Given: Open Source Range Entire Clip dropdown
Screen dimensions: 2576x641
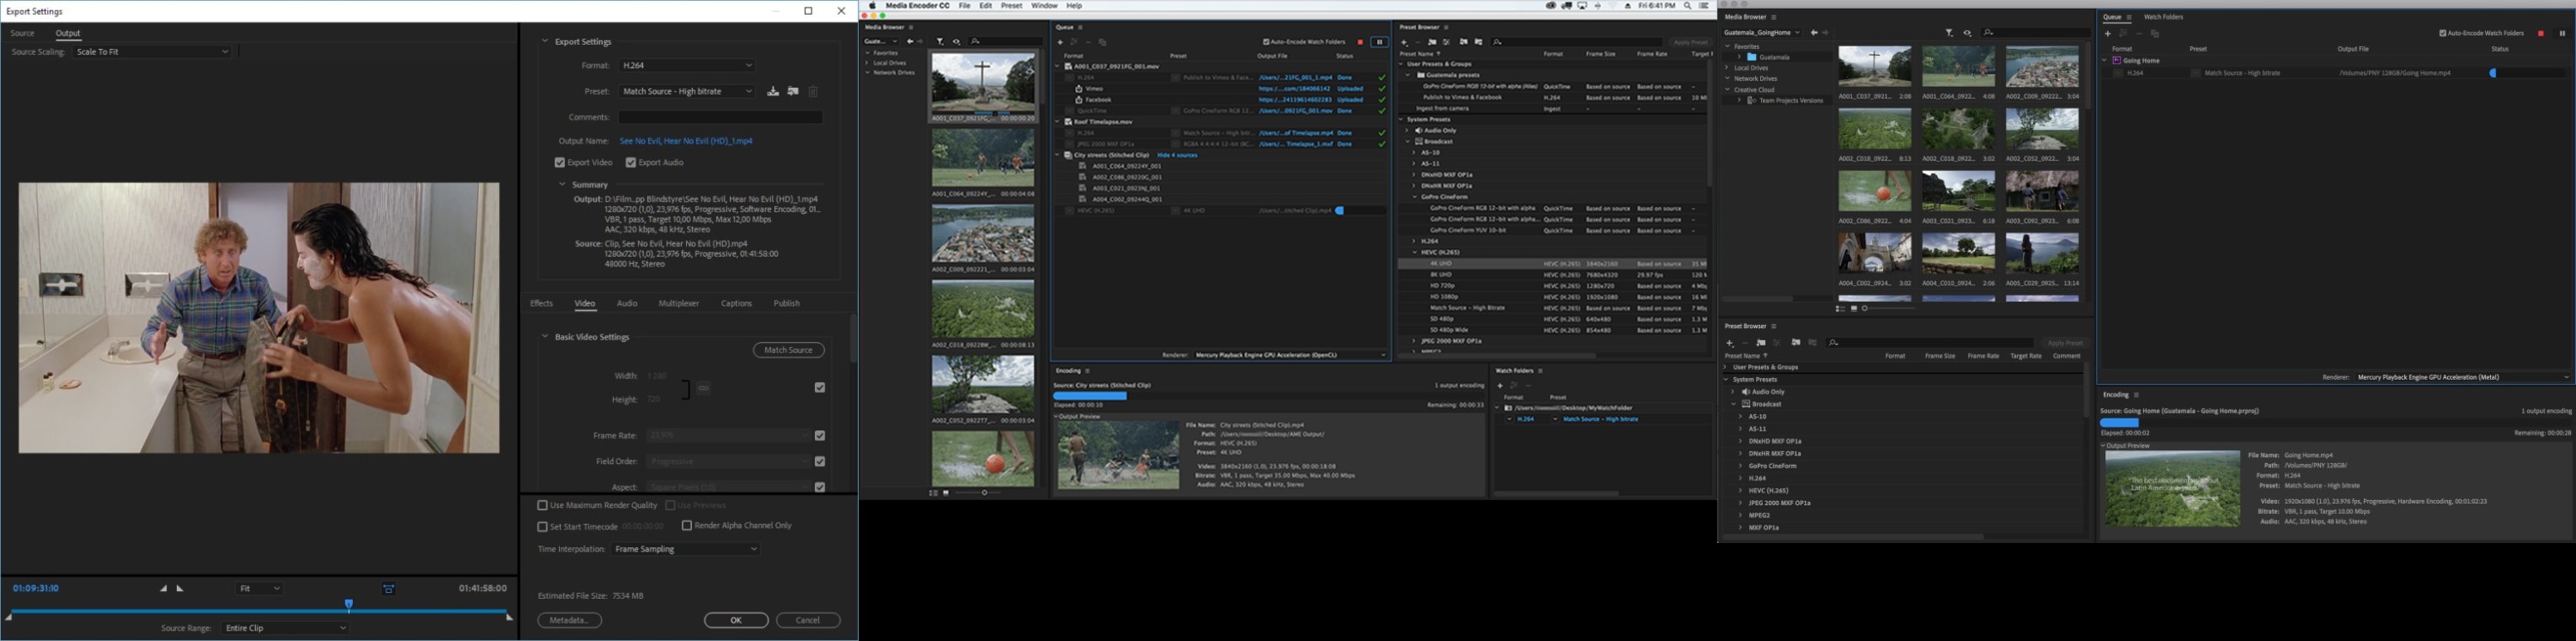Looking at the screenshot, I should [x=285, y=628].
